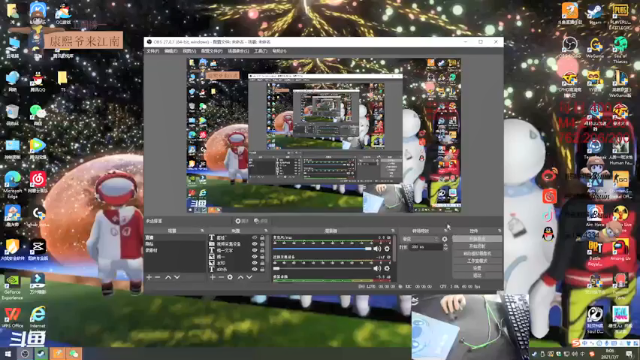Click the Start Streaming button
640x360 pixels.
477,239
